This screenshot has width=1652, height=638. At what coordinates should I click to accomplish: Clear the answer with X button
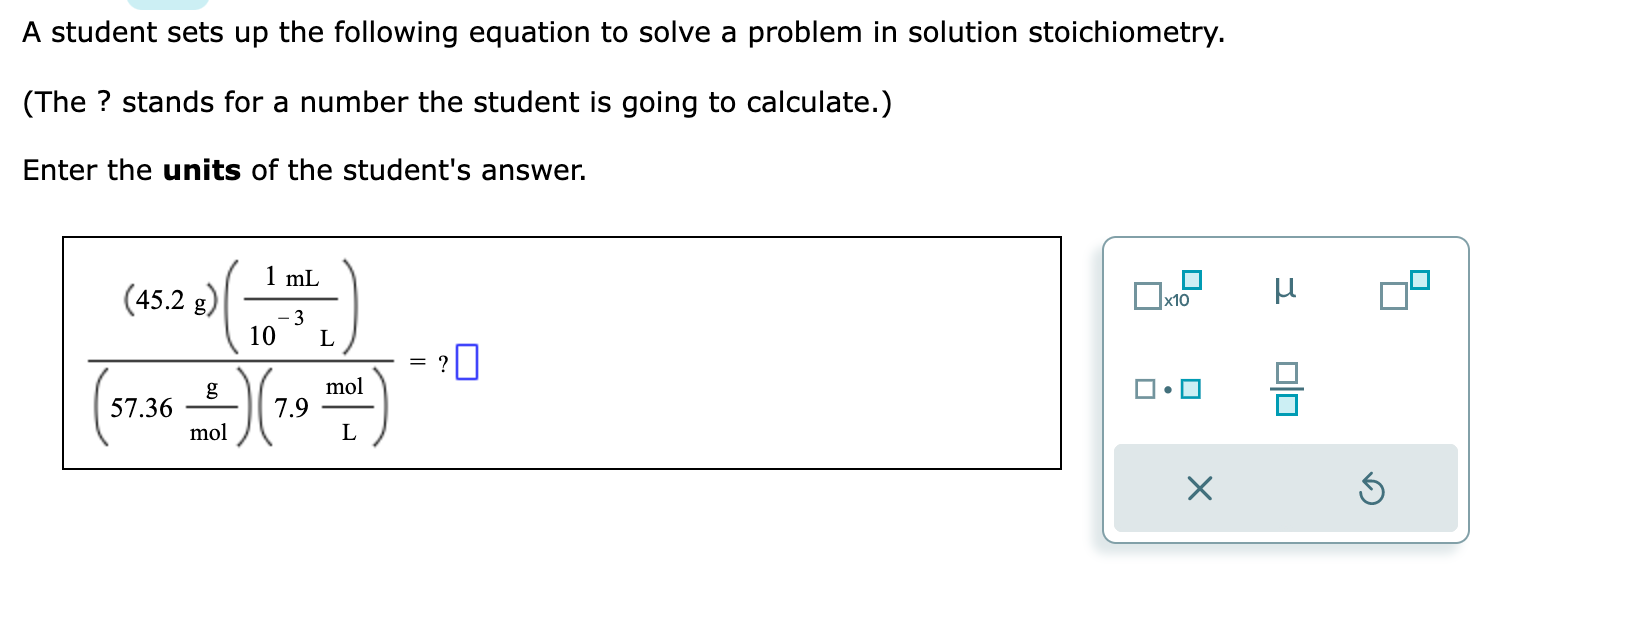click(1199, 489)
